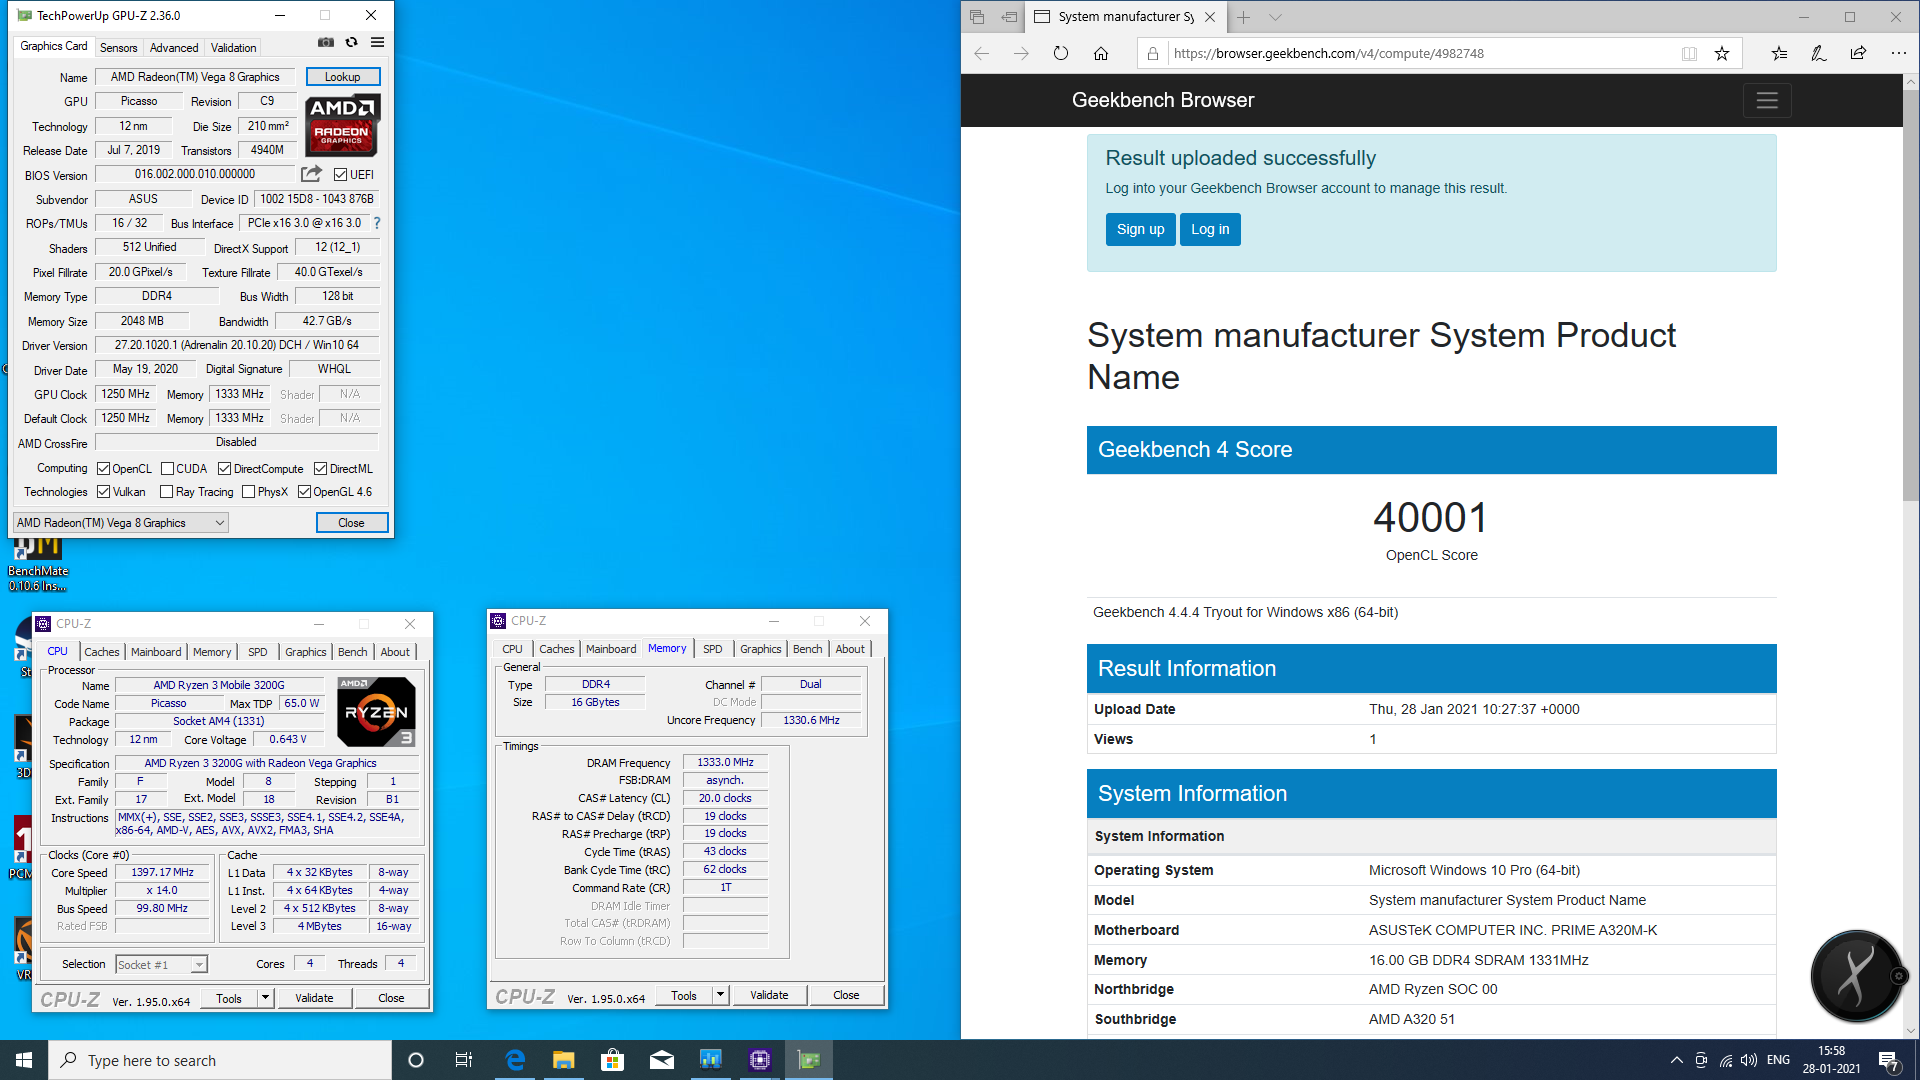
Task: Switch to Validation tab in GPU-Z
Action: tap(233, 48)
